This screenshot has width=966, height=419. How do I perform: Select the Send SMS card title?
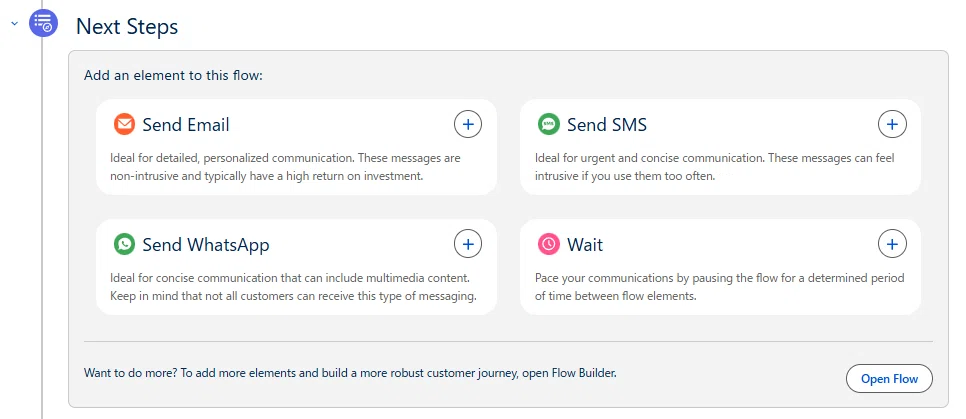[x=607, y=125]
